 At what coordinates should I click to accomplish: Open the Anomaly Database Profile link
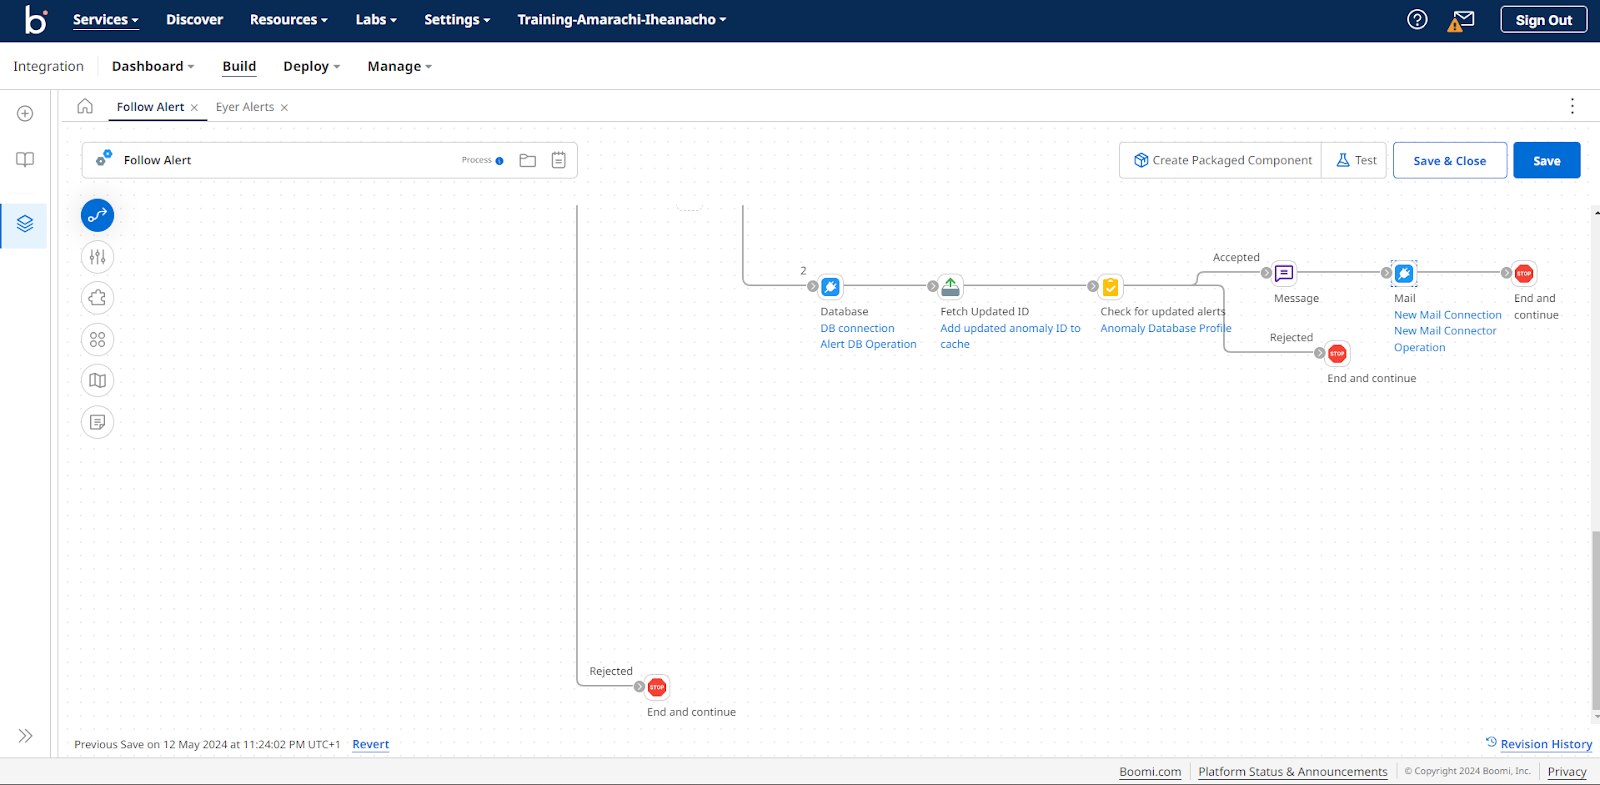coord(1166,328)
